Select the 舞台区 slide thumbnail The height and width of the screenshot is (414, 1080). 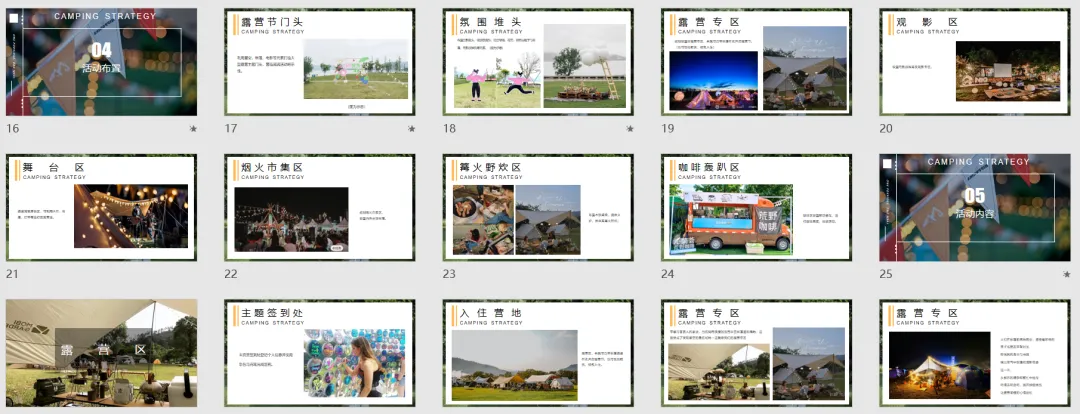tap(101, 207)
